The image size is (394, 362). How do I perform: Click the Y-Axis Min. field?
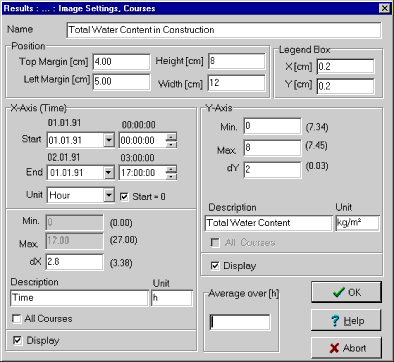(x=272, y=126)
